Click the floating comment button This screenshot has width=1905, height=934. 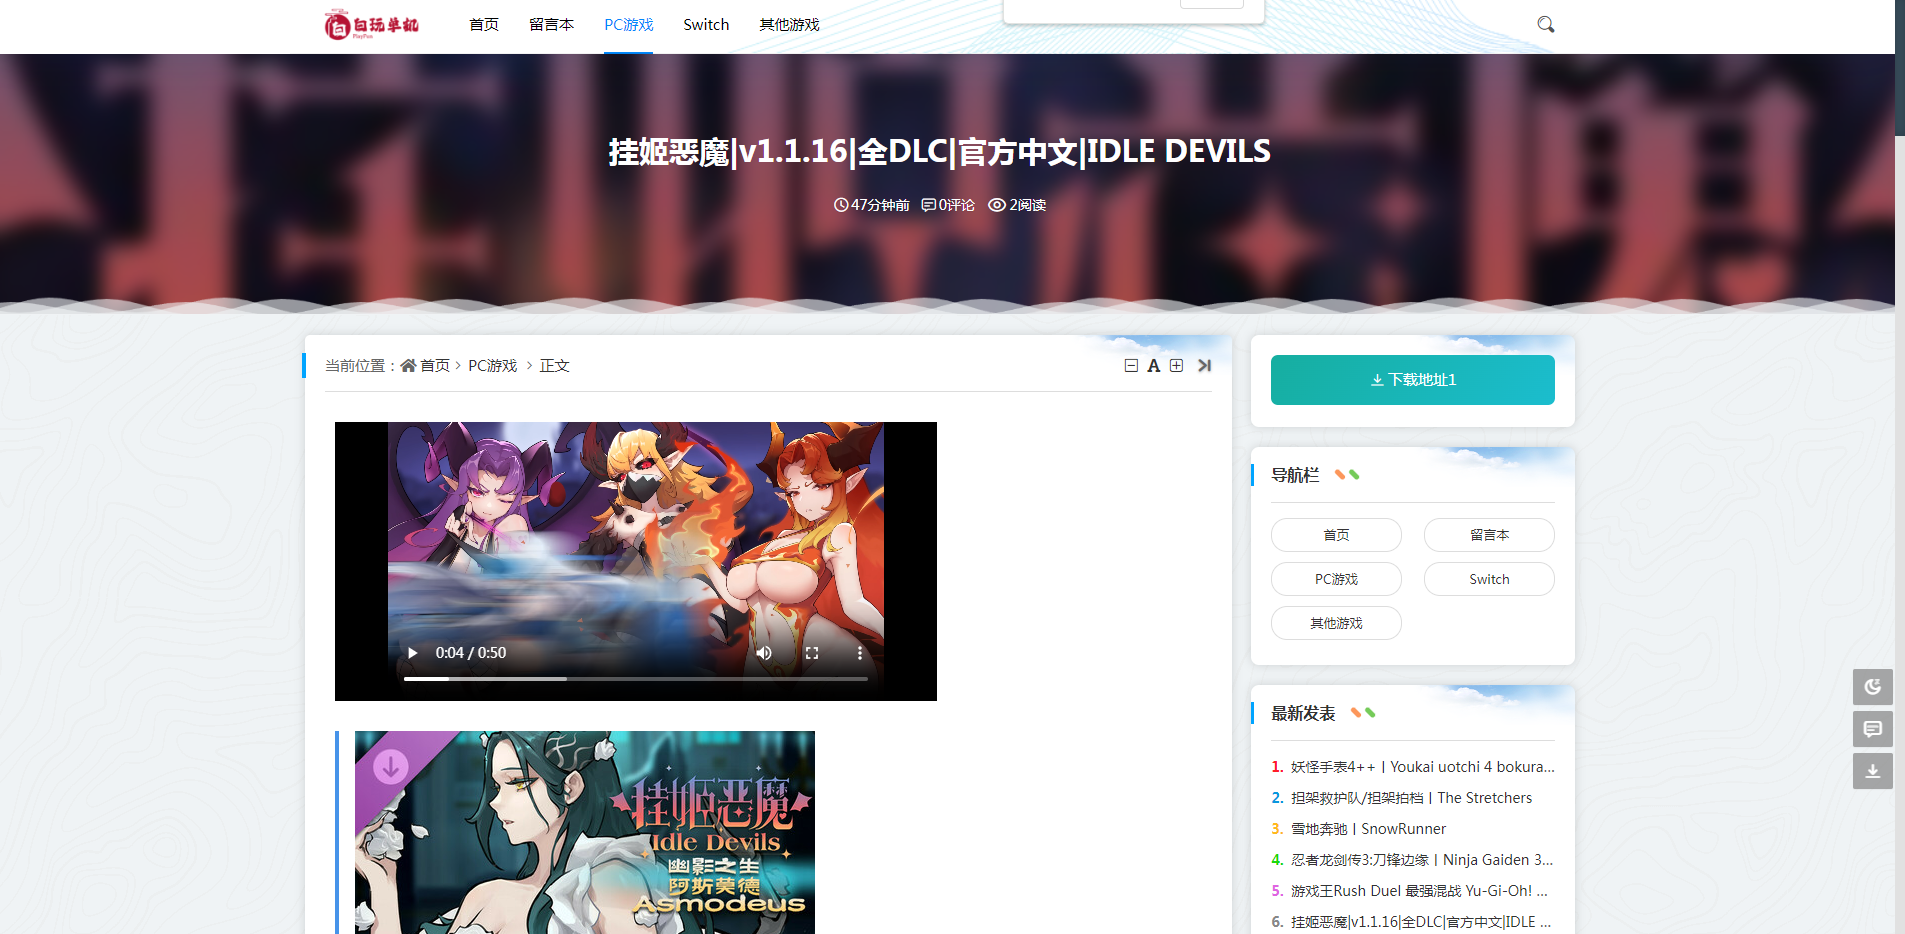pyautogui.click(x=1873, y=729)
